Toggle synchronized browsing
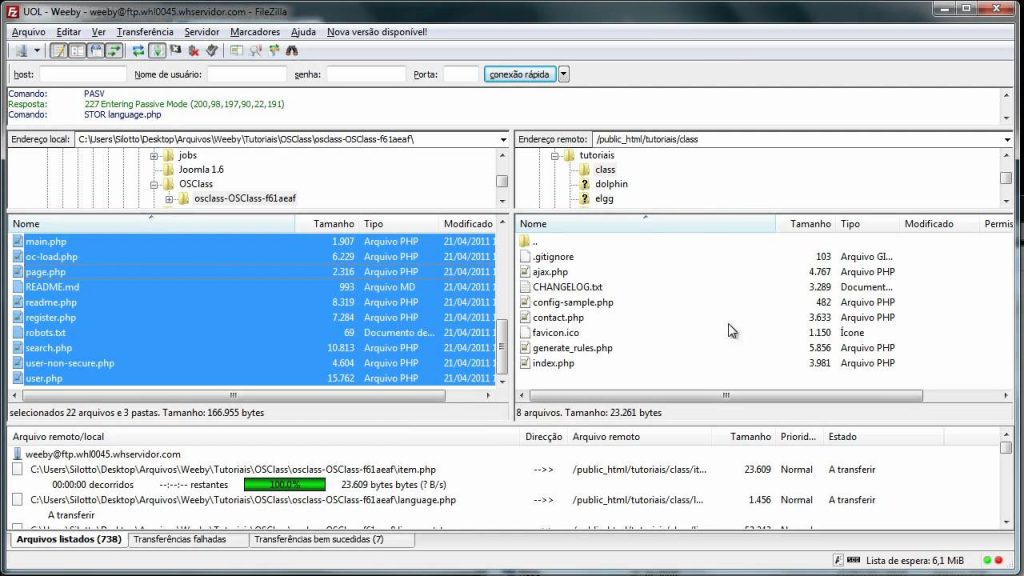This screenshot has width=1024, height=576. point(274,50)
